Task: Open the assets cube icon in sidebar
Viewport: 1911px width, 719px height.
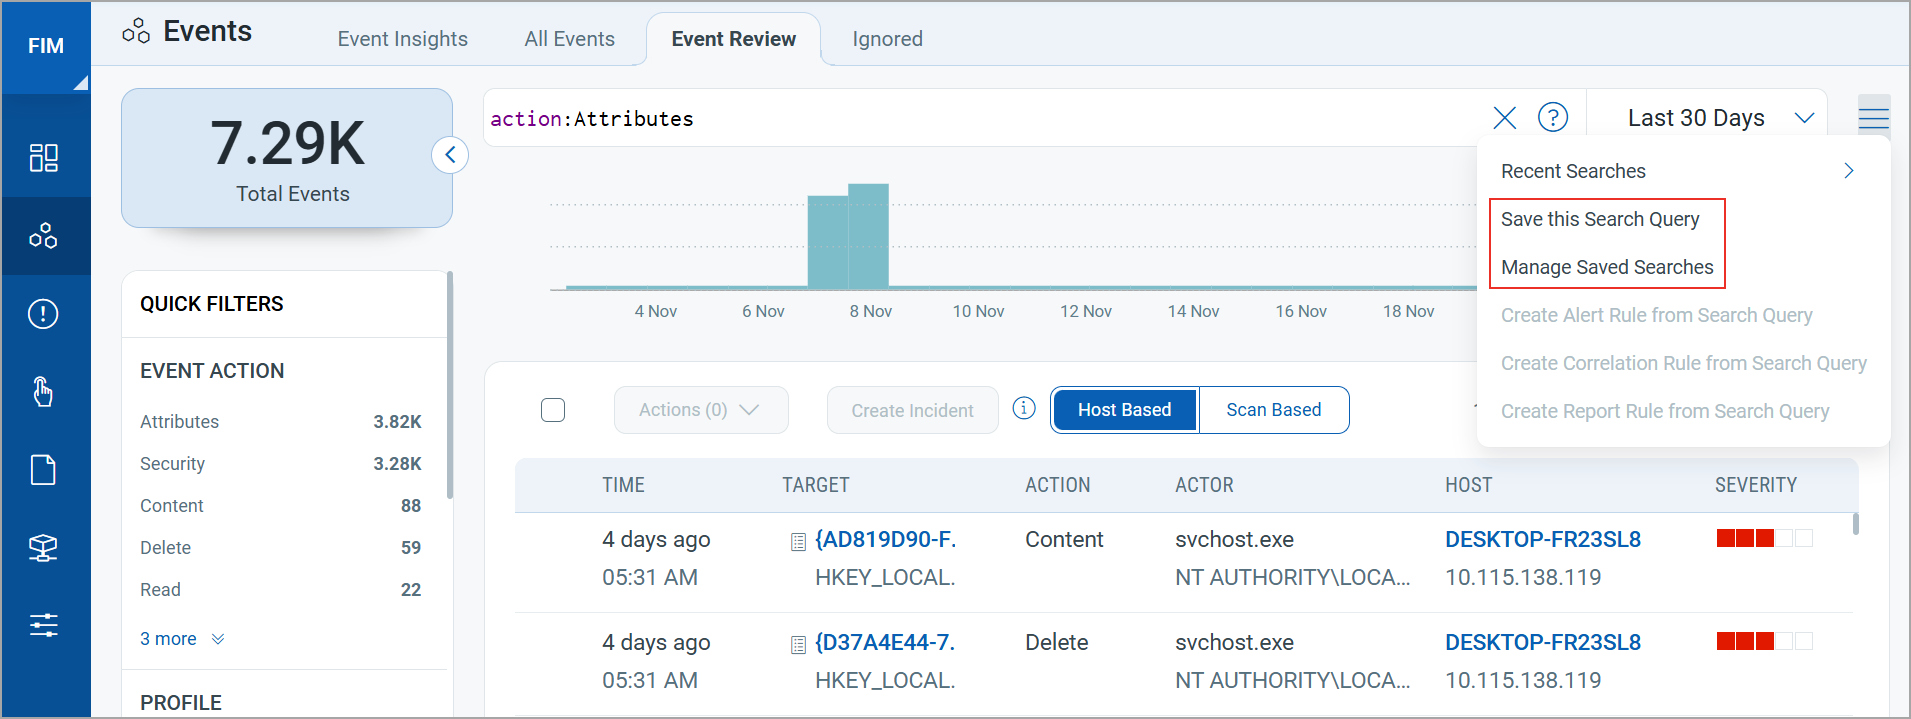Action: point(43,548)
